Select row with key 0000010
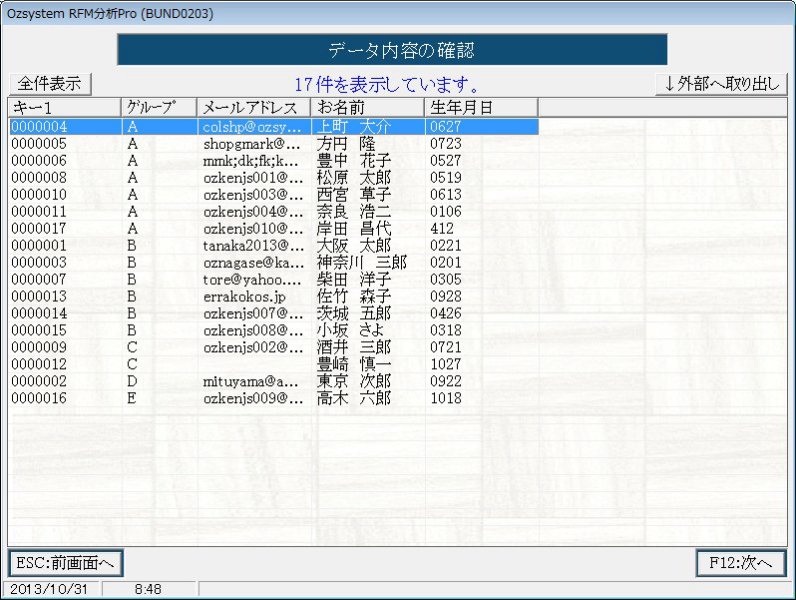796x600 pixels. [274, 194]
